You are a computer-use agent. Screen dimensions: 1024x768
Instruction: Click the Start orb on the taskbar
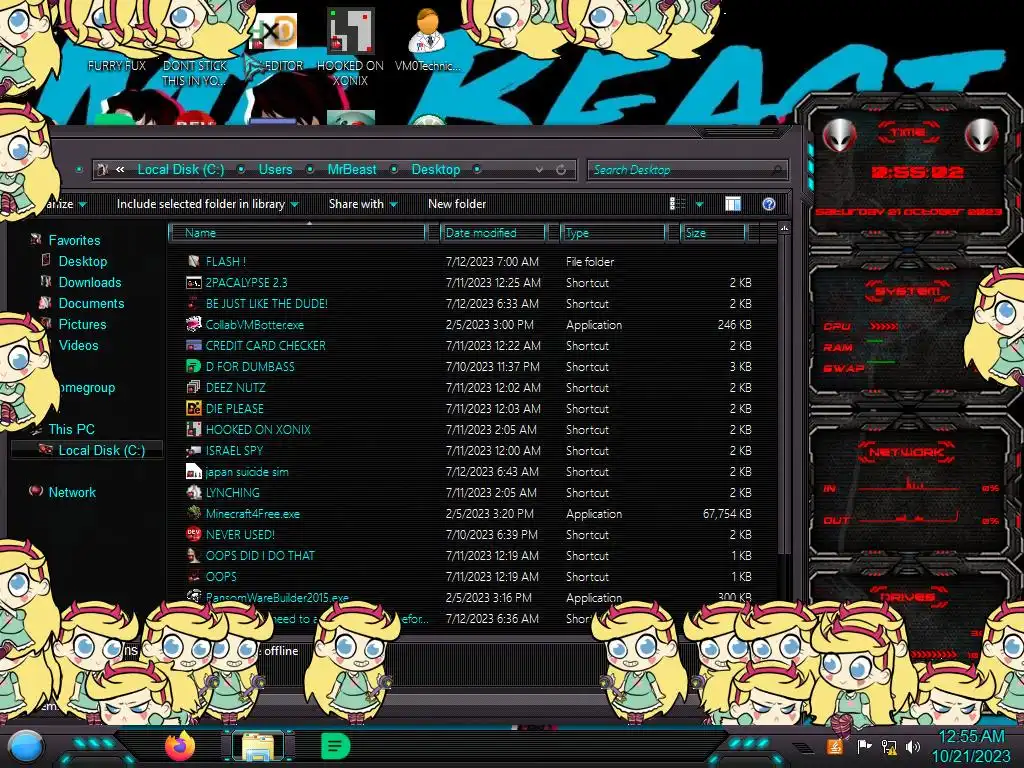click(24, 746)
